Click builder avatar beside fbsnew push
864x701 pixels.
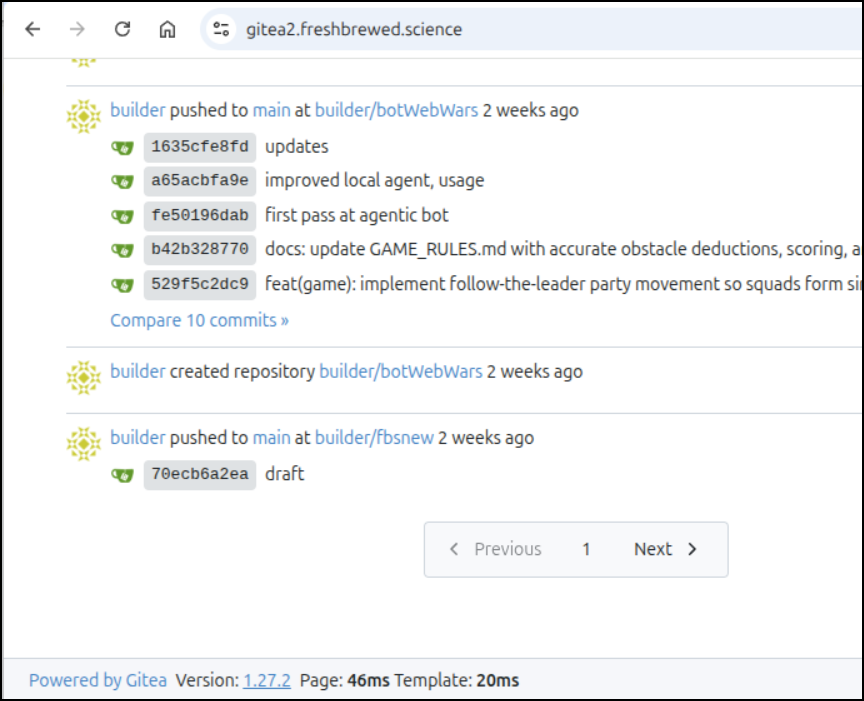point(84,444)
